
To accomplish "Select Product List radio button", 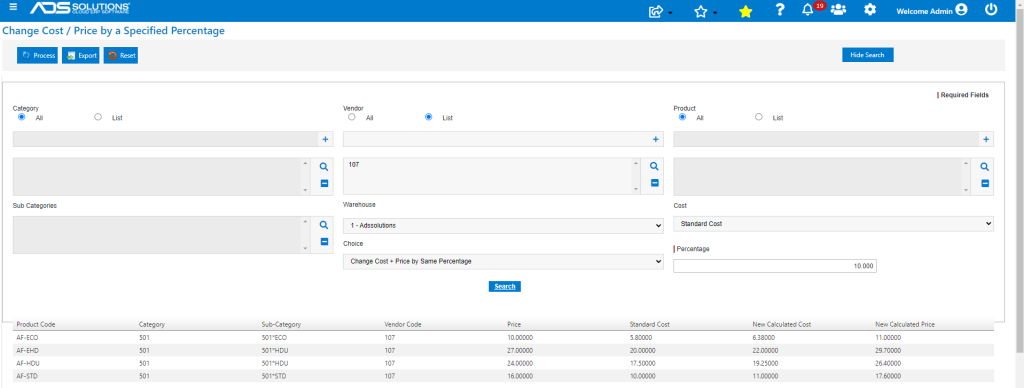I will click(758, 117).
